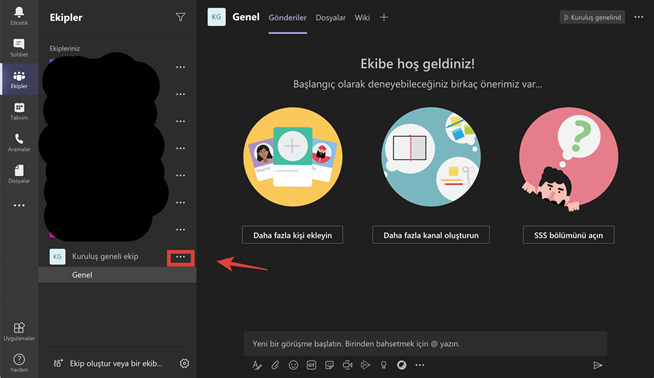Click in the Yeni bir görüşme başlatın box
654x378 pixels.
pos(425,344)
